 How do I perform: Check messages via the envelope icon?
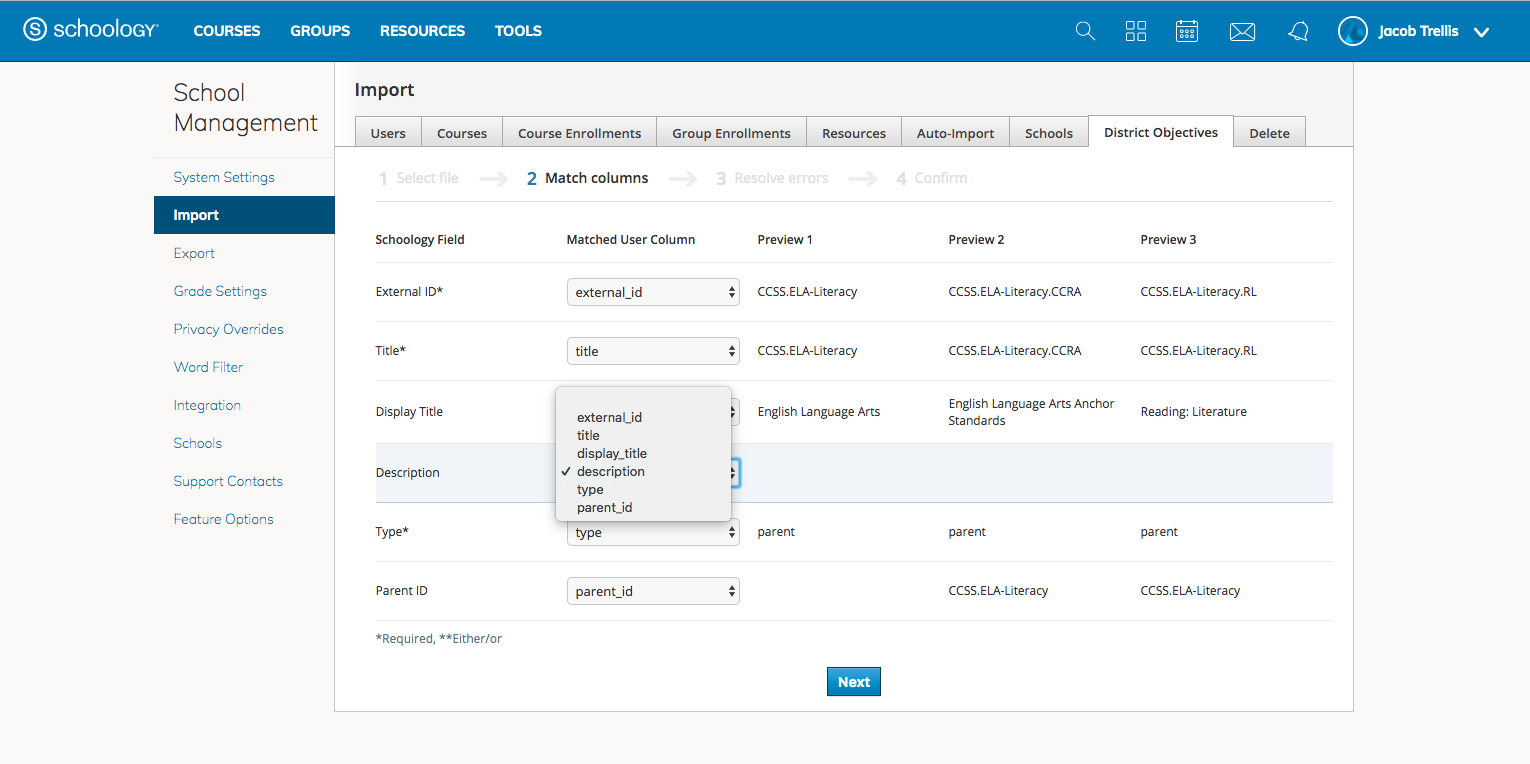(1242, 31)
